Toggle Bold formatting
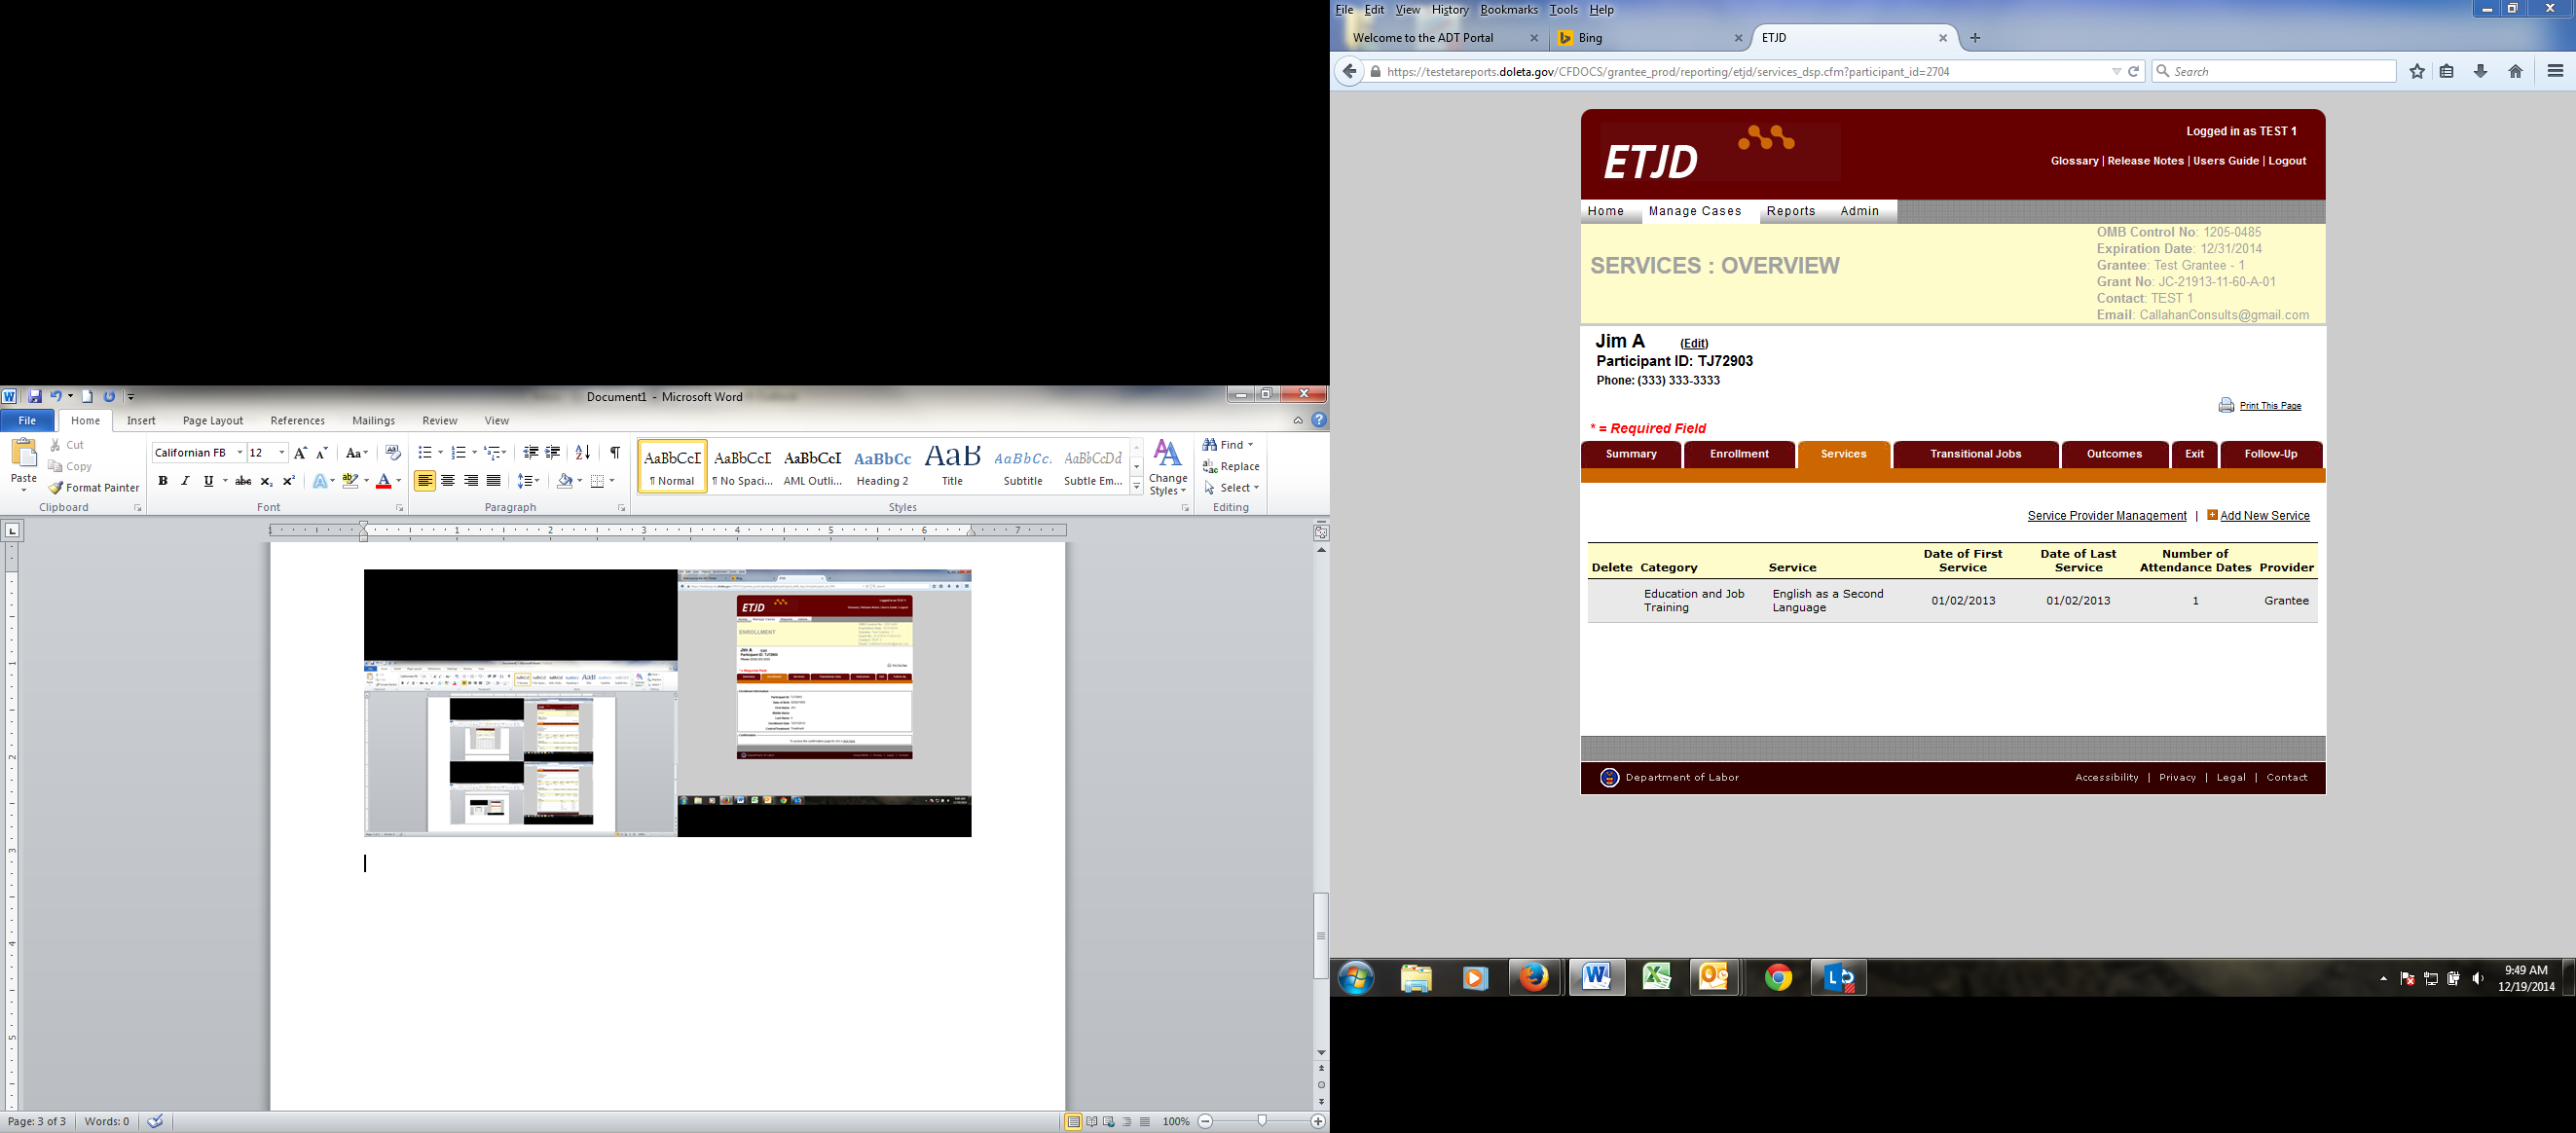2576x1133 pixels. [163, 481]
